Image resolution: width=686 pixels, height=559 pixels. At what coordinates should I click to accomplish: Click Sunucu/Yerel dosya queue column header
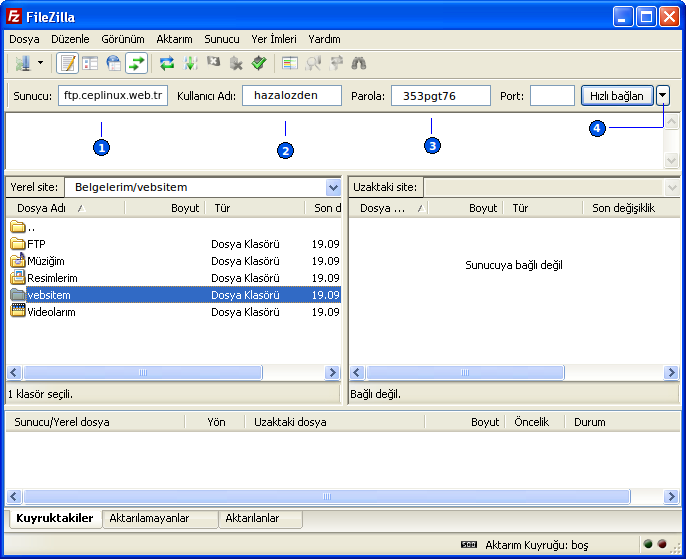95,423
